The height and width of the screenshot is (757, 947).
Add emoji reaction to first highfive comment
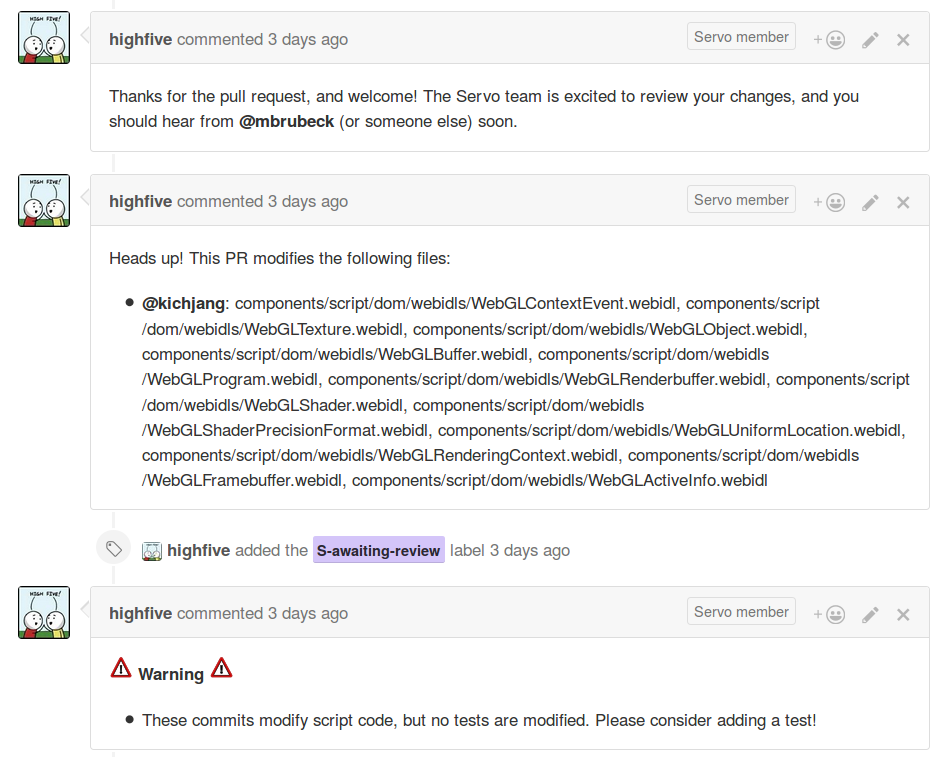pos(829,40)
